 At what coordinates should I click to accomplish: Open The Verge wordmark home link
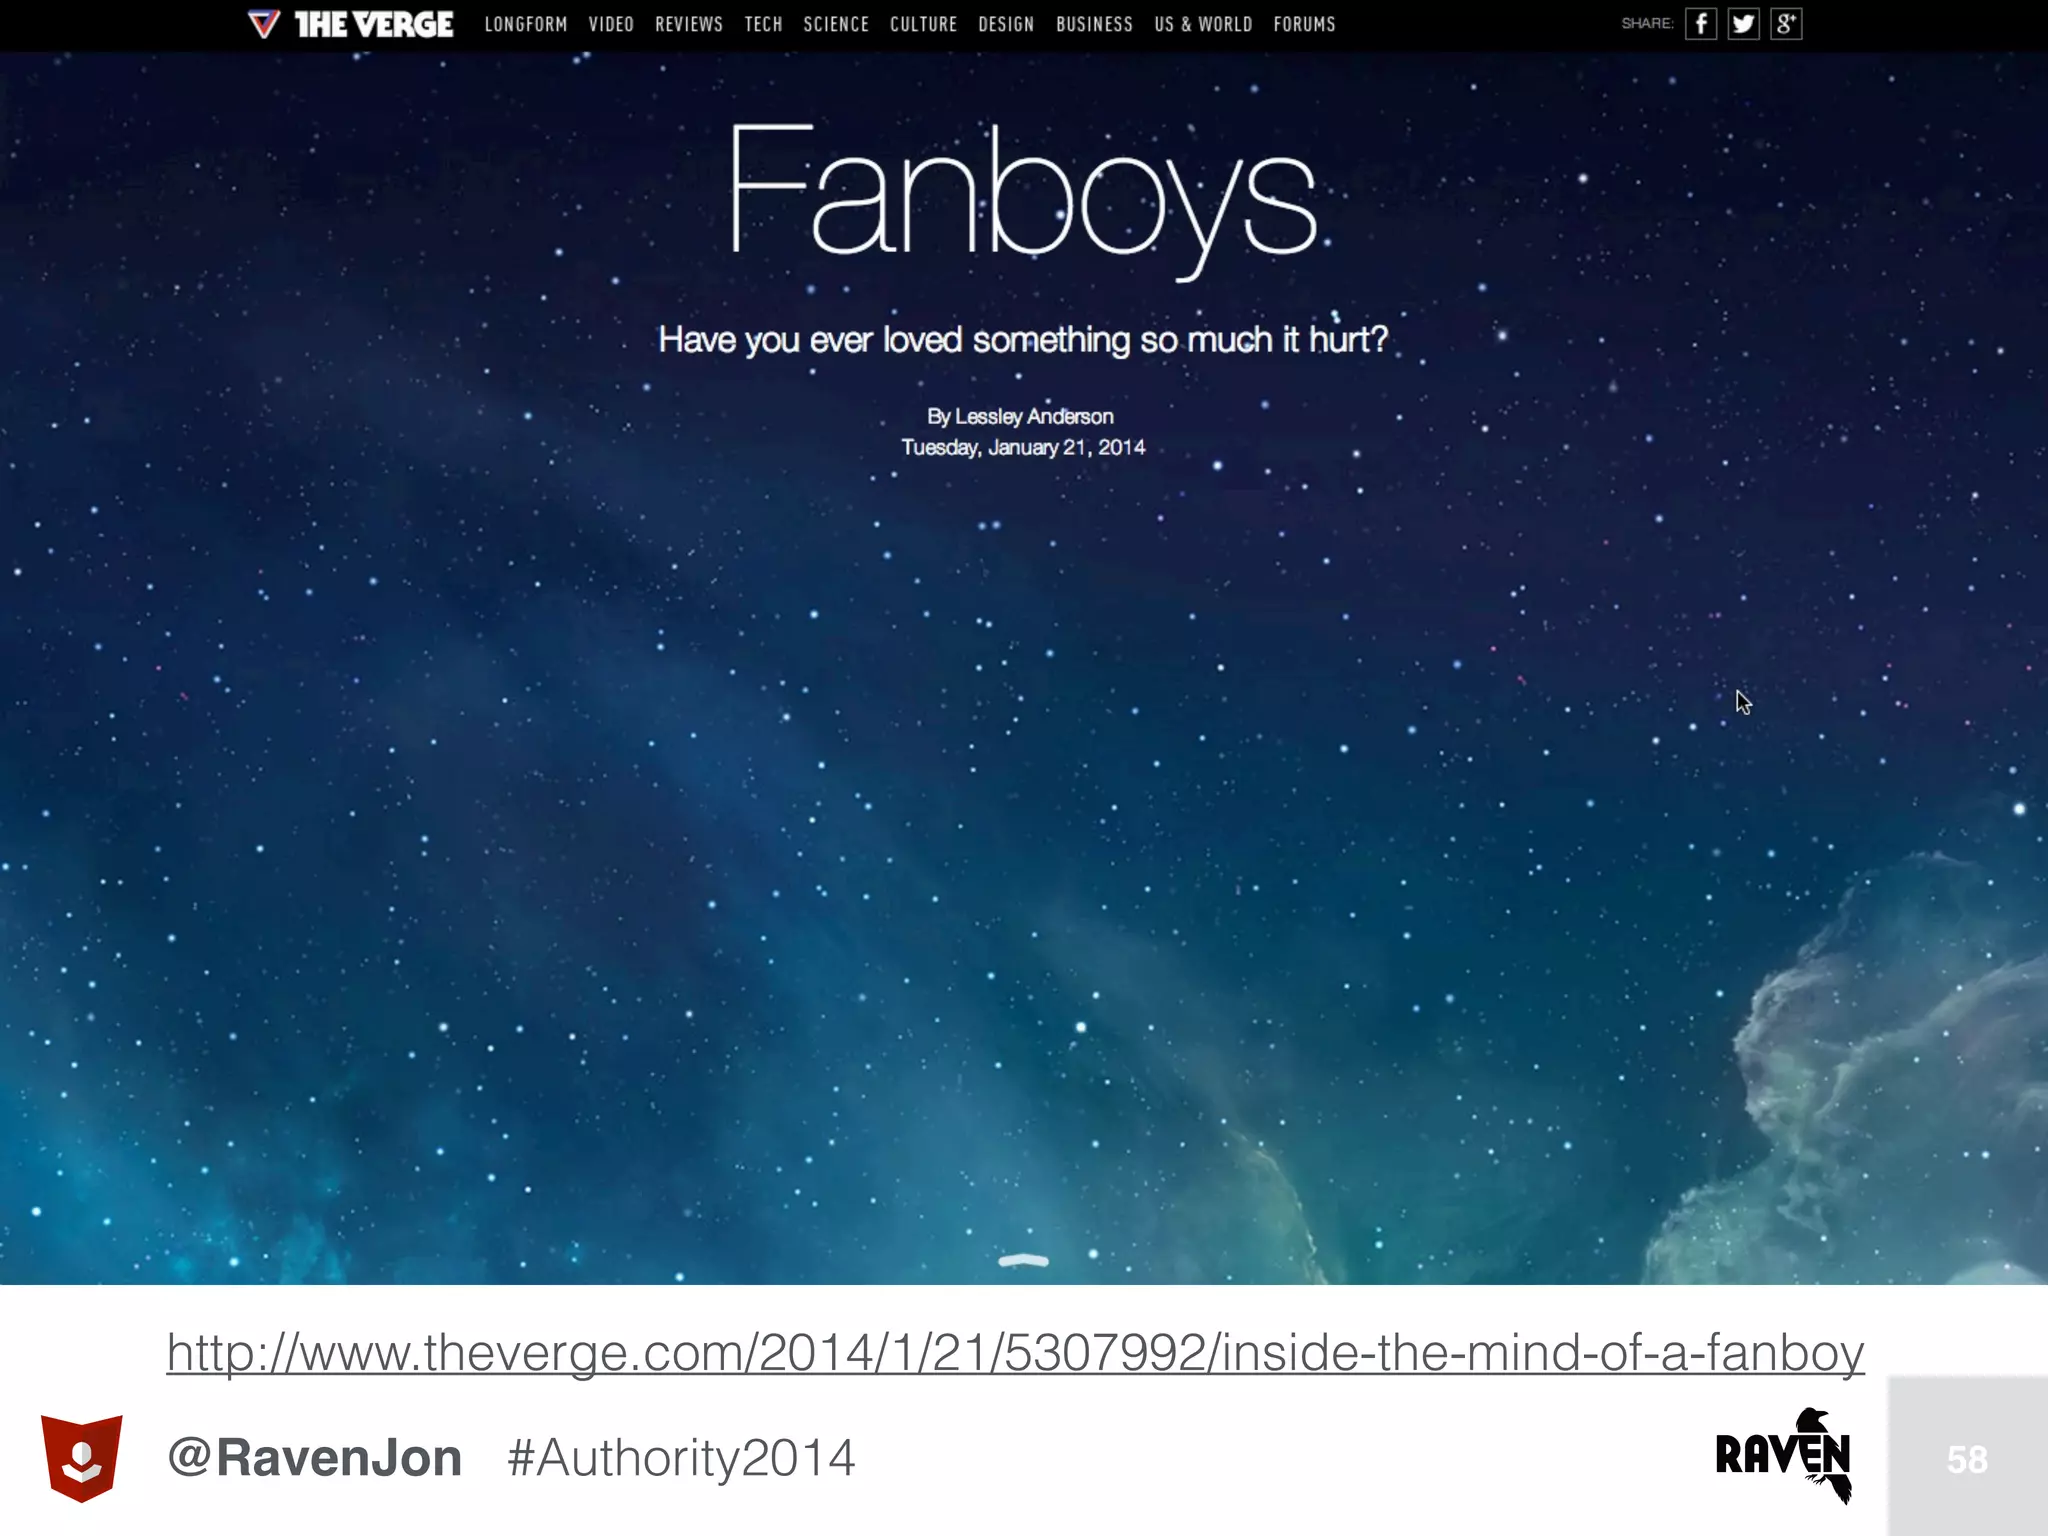(x=374, y=24)
